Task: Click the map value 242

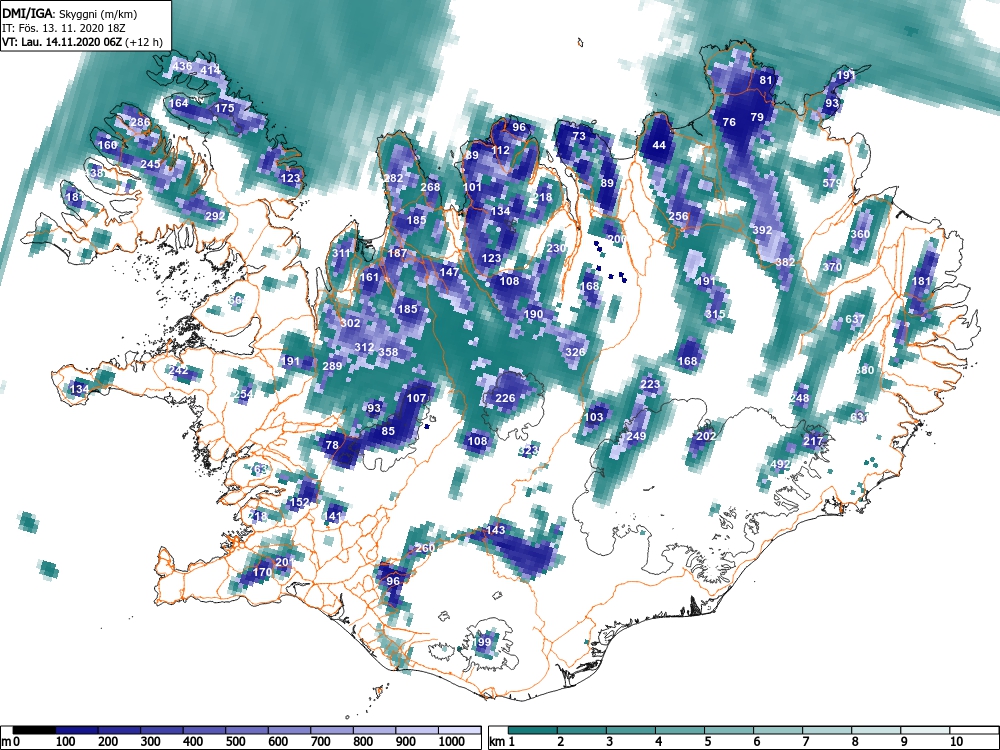Action: pyautogui.click(x=178, y=370)
